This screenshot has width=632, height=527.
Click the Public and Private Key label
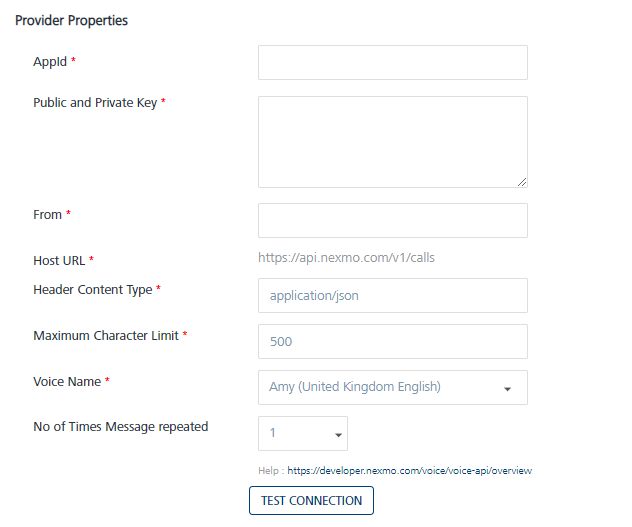(95, 102)
